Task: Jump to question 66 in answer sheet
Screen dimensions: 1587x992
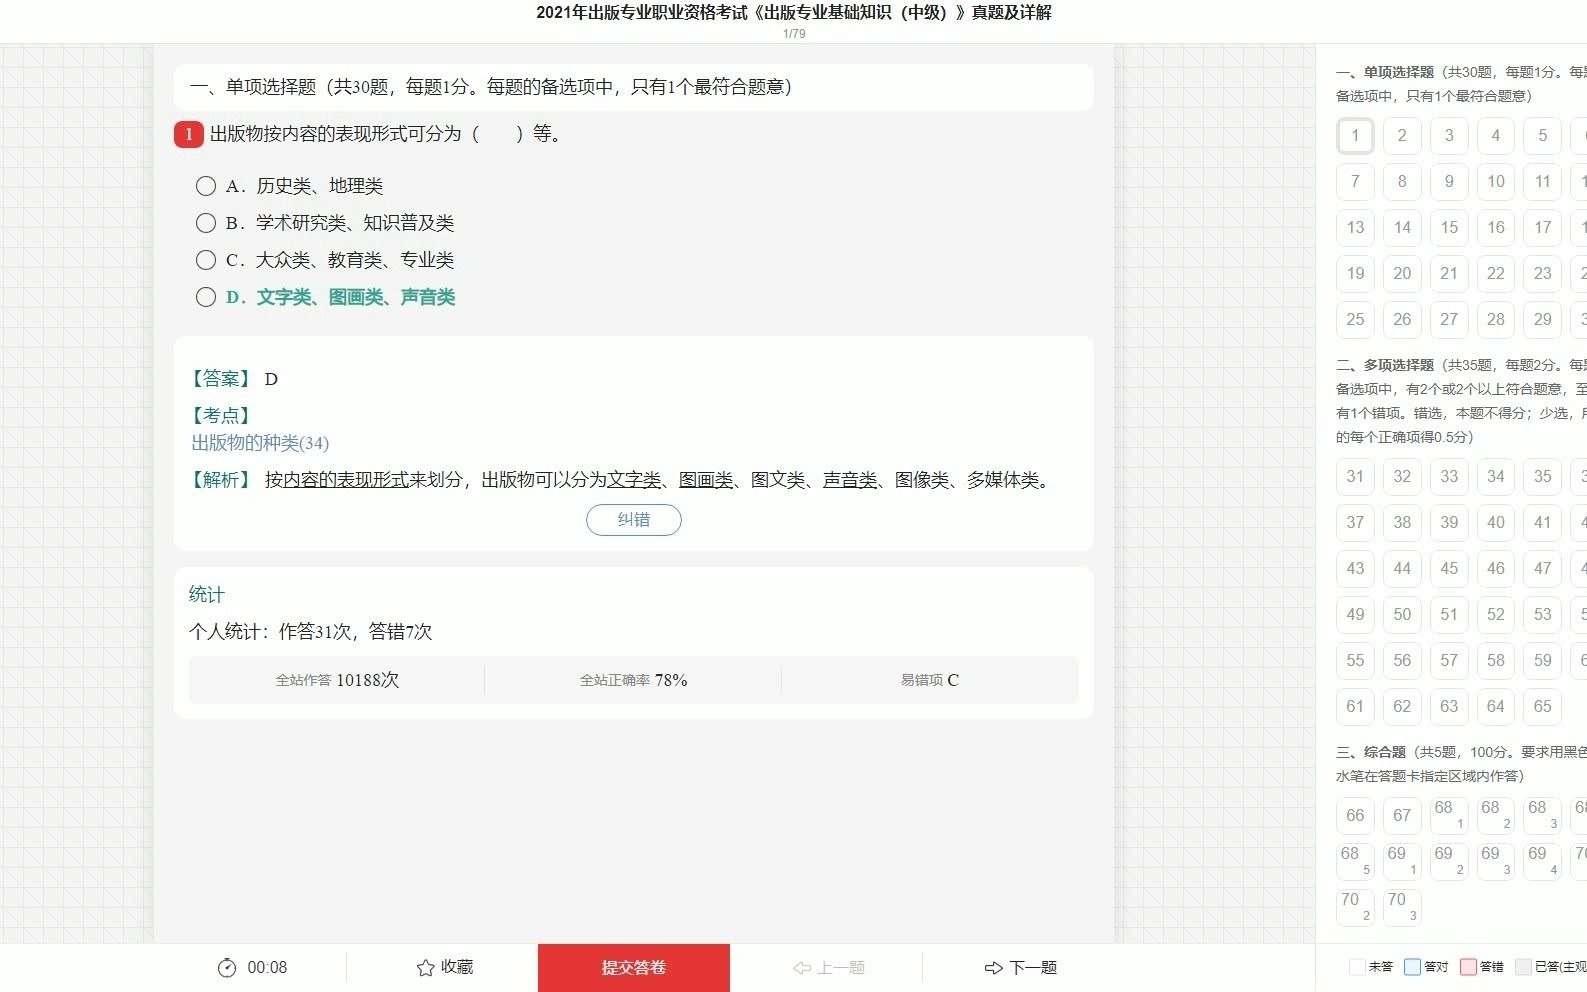Action: tap(1355, 816)
